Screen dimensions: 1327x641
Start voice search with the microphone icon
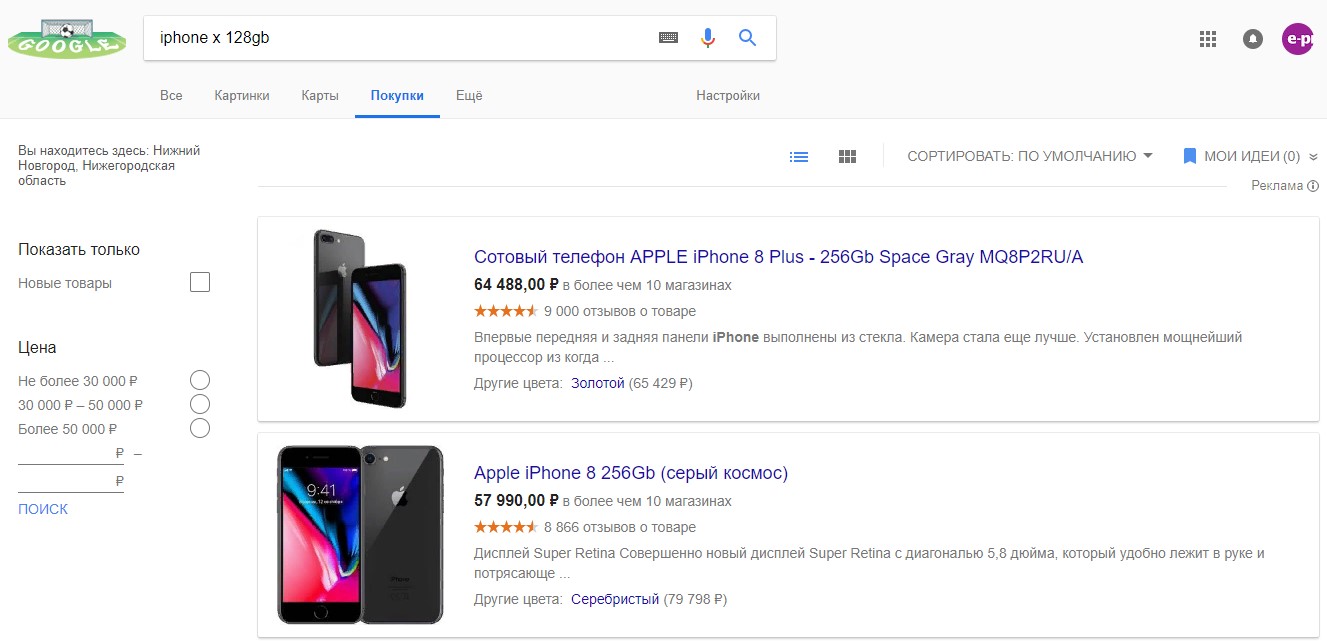708,38
